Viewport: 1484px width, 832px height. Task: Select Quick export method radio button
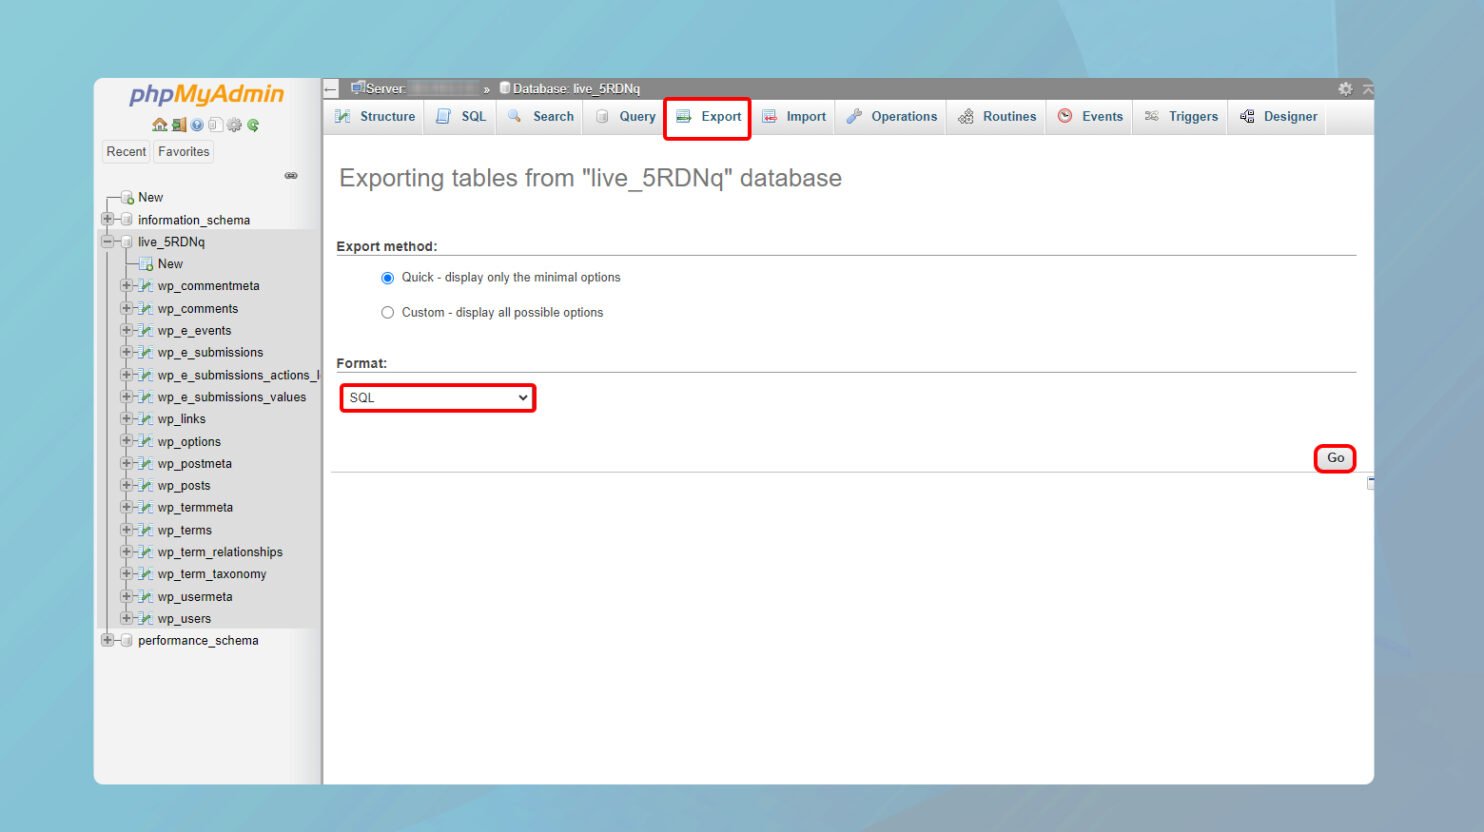387,278
